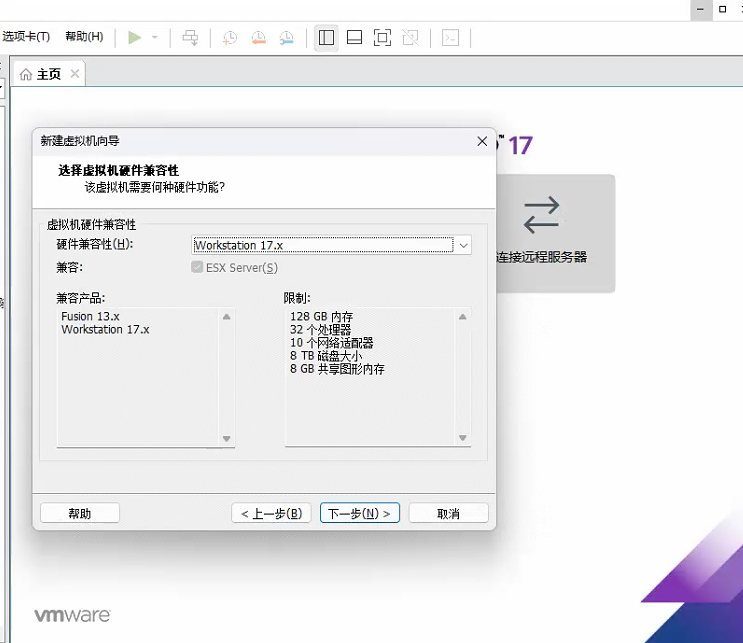This screenshot has height=643, width=743.
Task: Select the 8 TB 磁盘大小 limit entry
Action: (x=326, y=355)
